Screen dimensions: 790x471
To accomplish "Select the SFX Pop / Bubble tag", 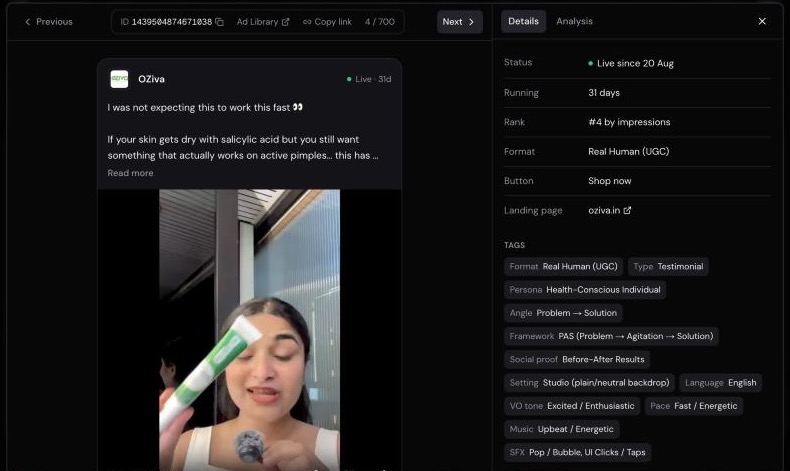I will pos(577,452).
